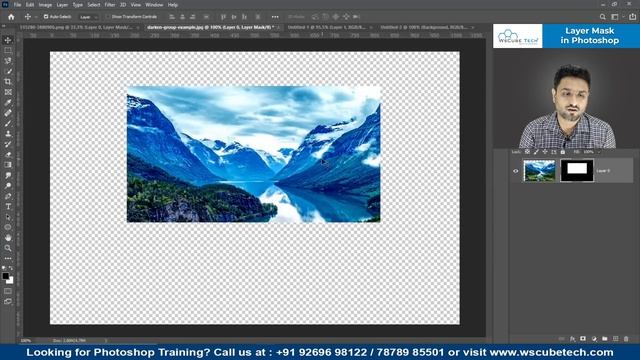Click the Share image icon
Viewport: 640px width, 360px height.
click(x=632, y=17)
